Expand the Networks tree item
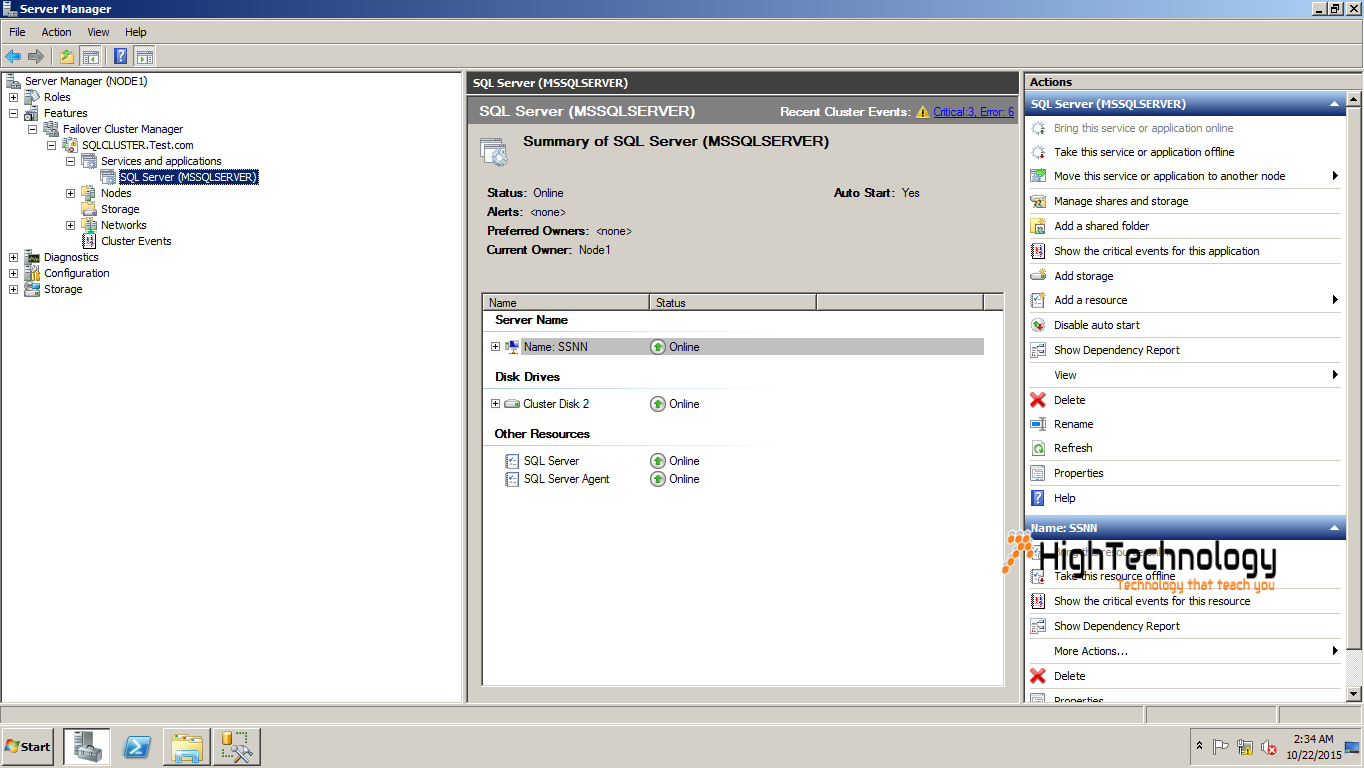 point(70,225)
